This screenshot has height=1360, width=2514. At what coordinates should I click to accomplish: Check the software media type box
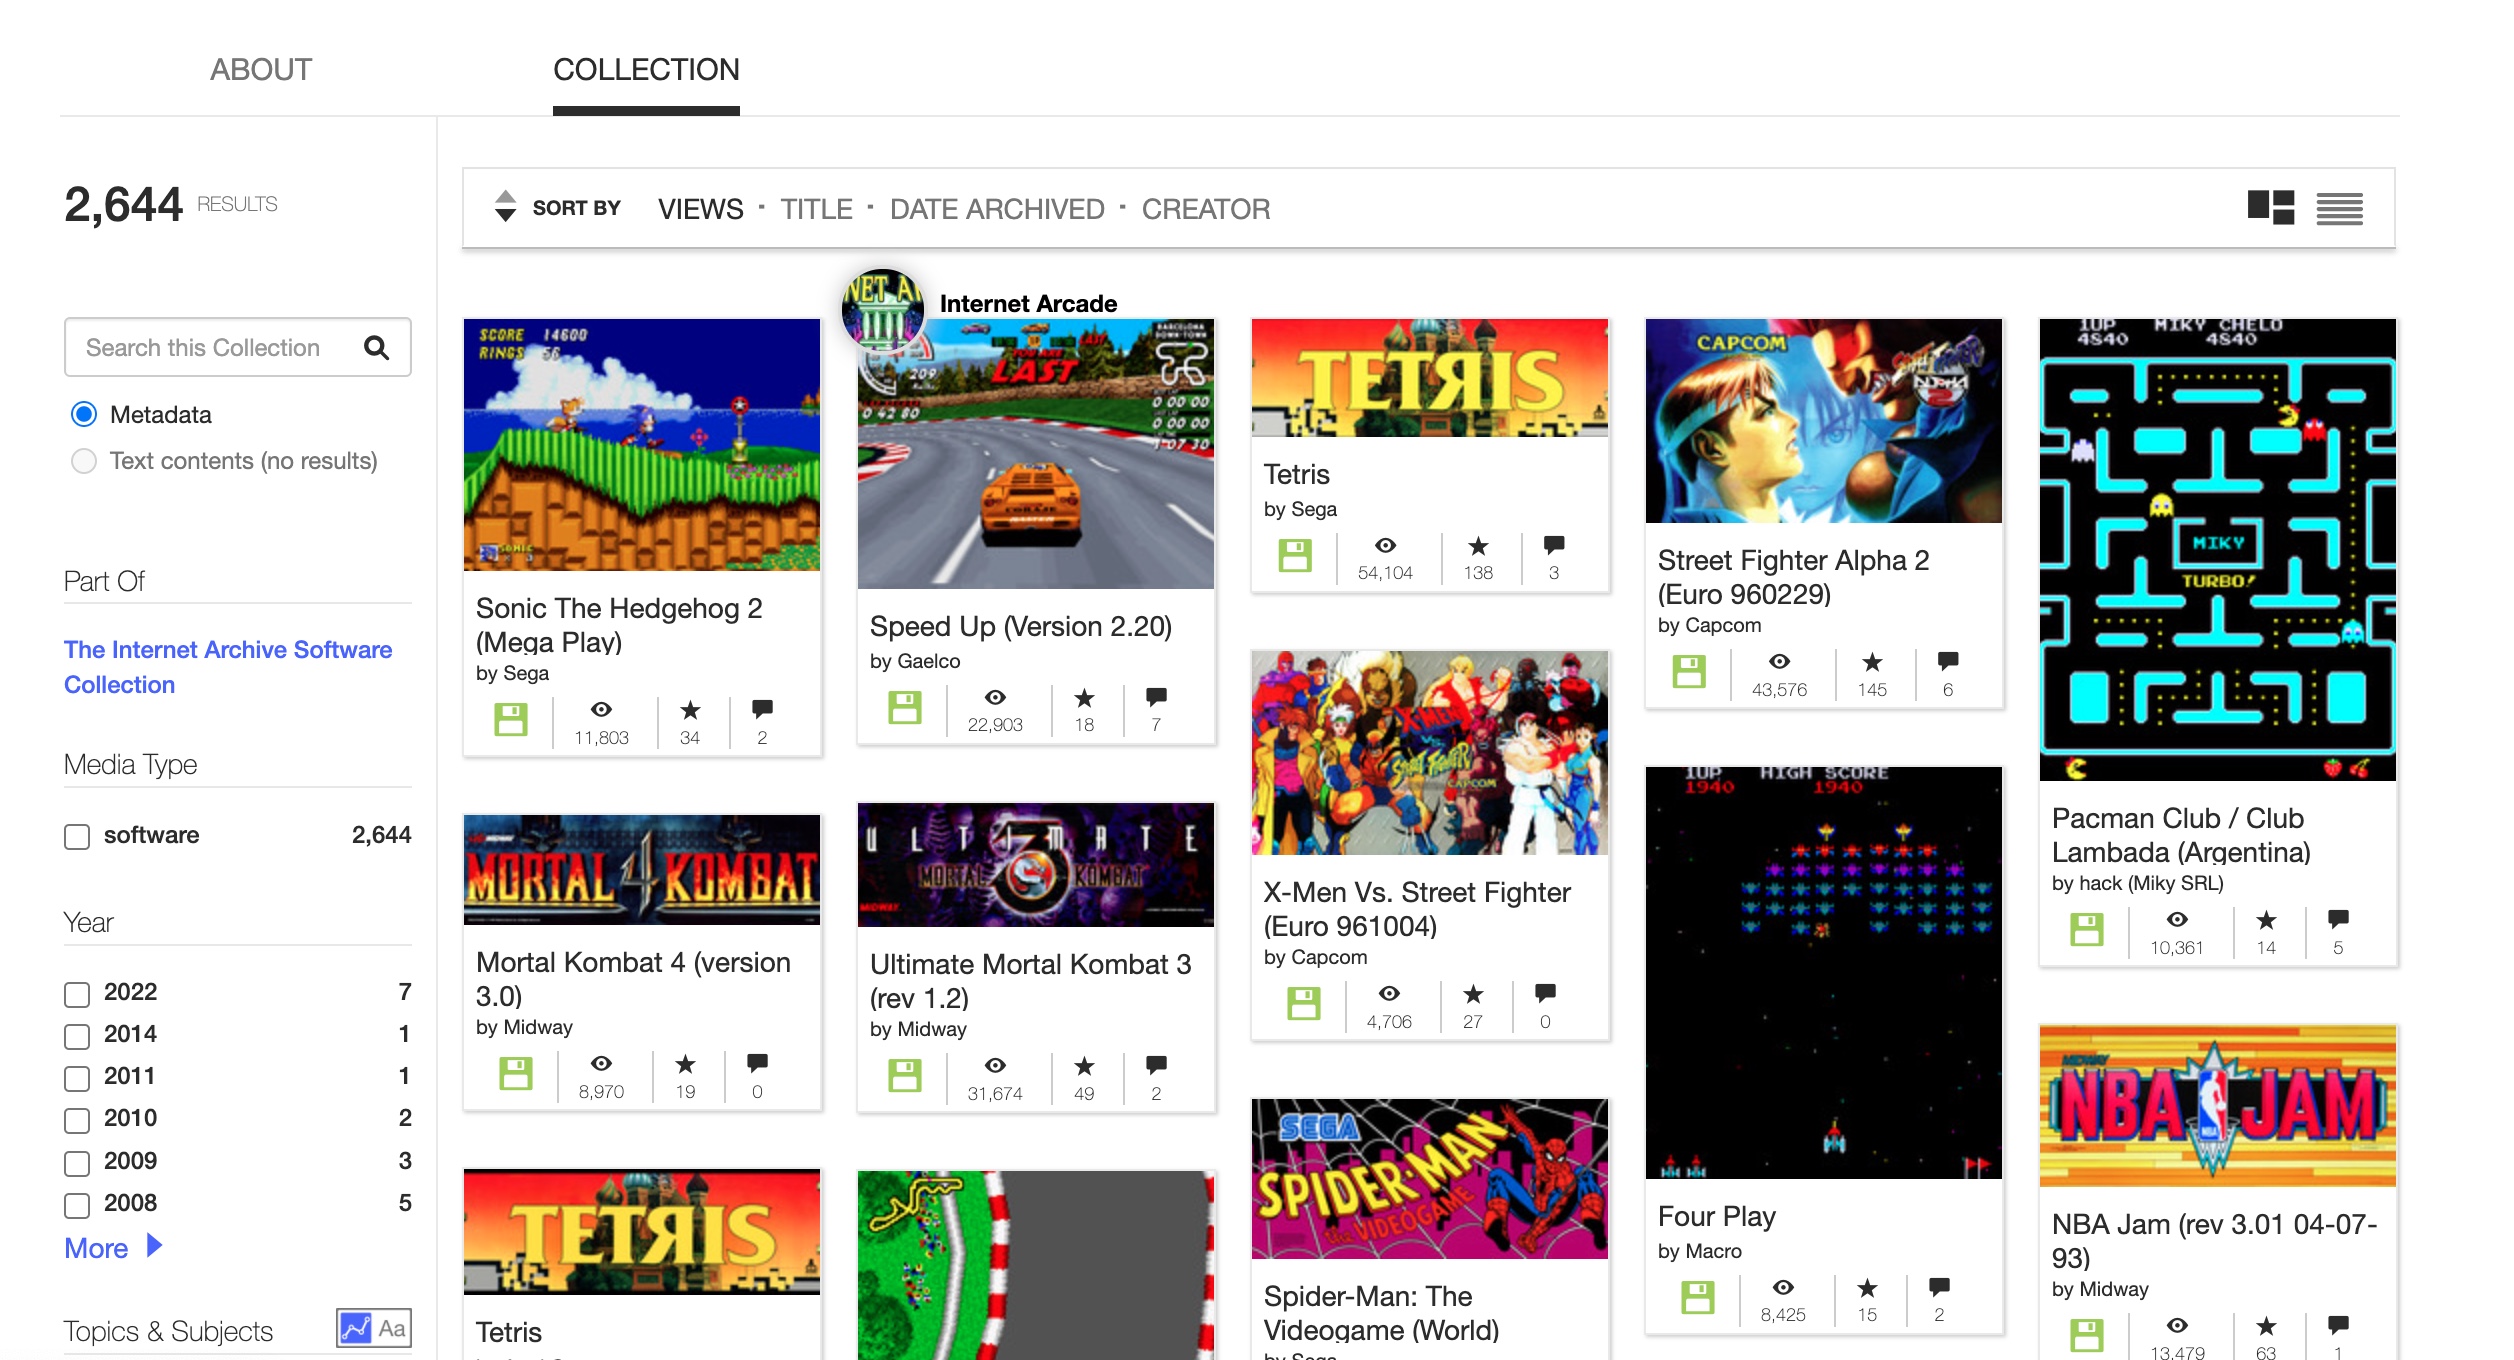[77, 836]
